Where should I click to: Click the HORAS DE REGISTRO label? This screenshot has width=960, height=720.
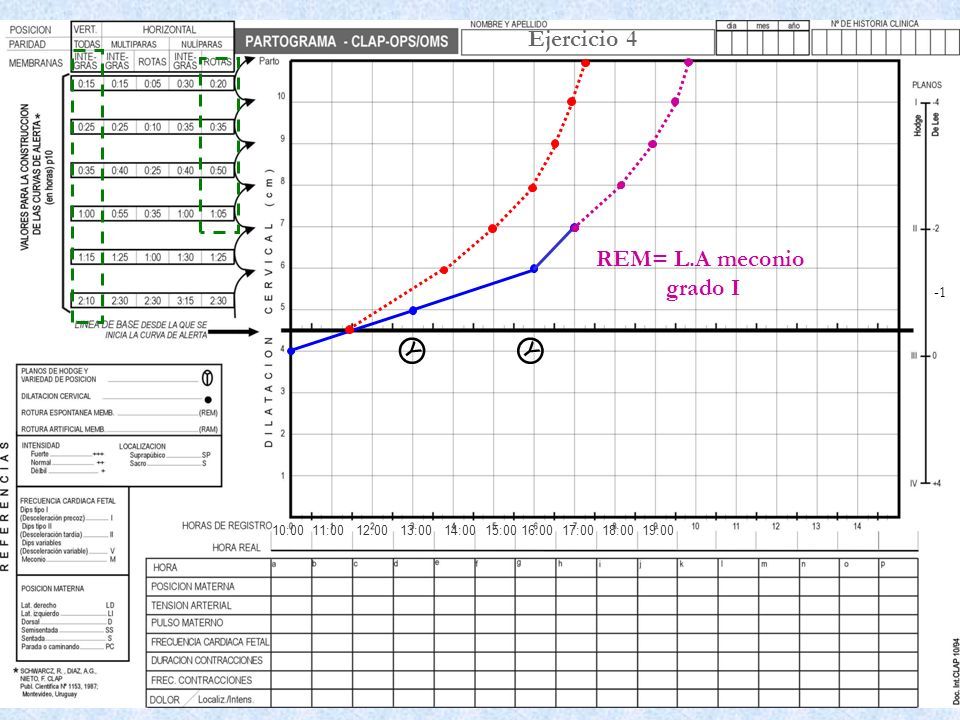click(227, 526)
